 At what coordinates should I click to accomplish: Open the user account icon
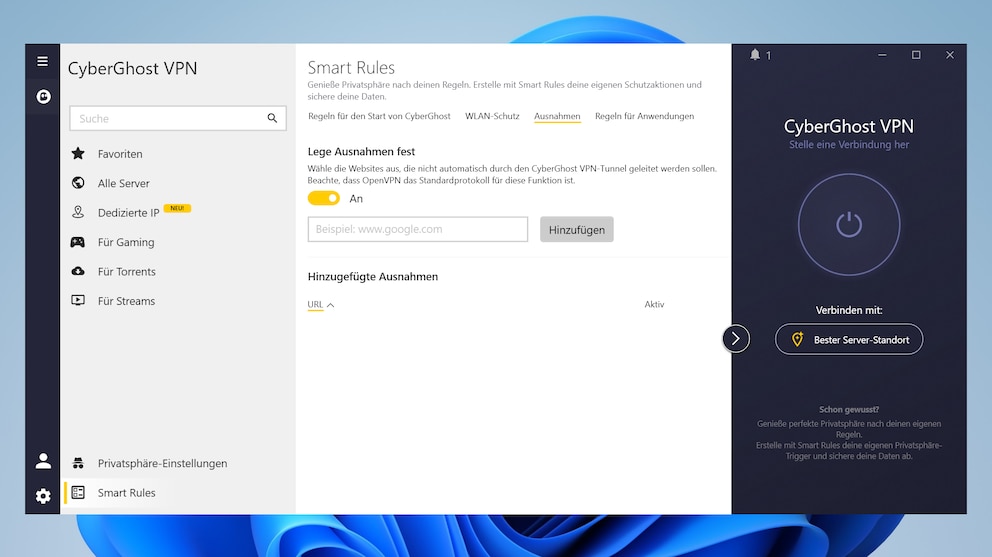pos(43,461)
